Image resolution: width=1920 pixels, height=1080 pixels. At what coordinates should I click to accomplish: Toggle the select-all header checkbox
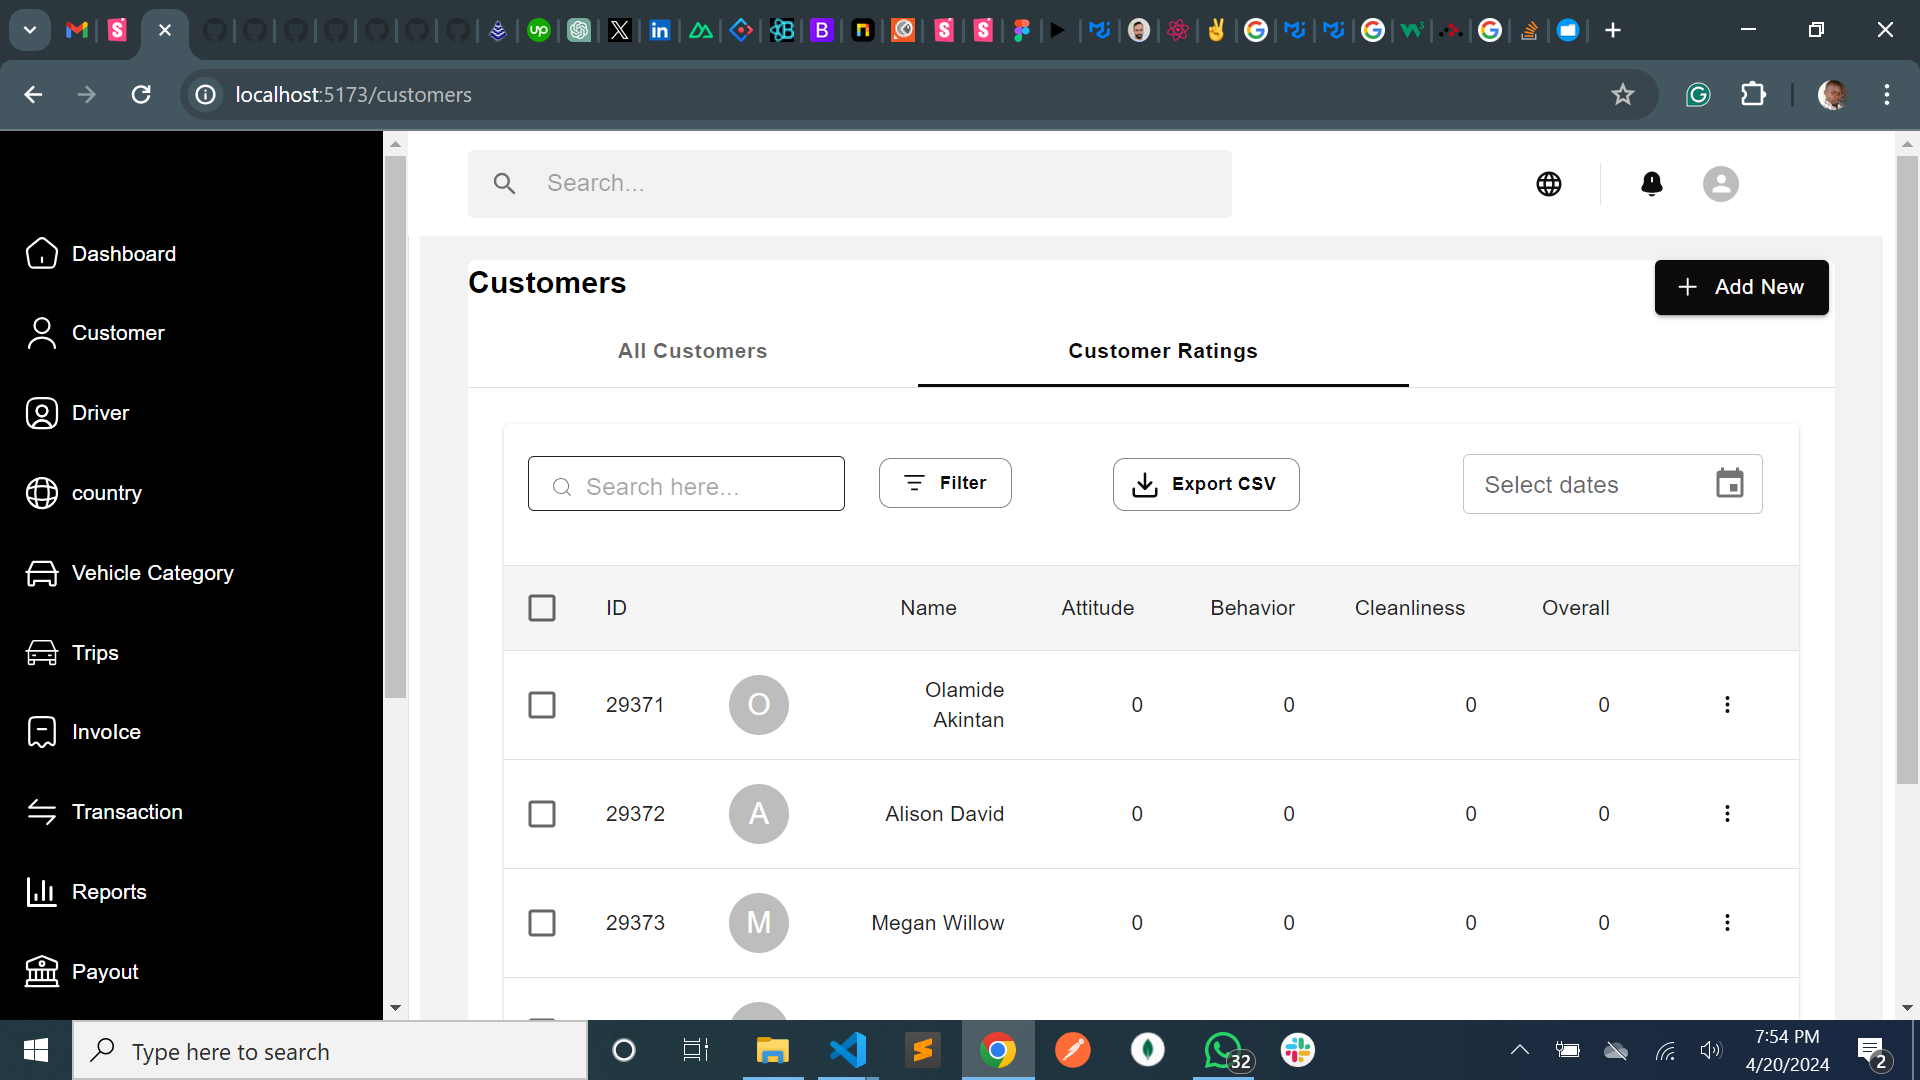[542, 608]
